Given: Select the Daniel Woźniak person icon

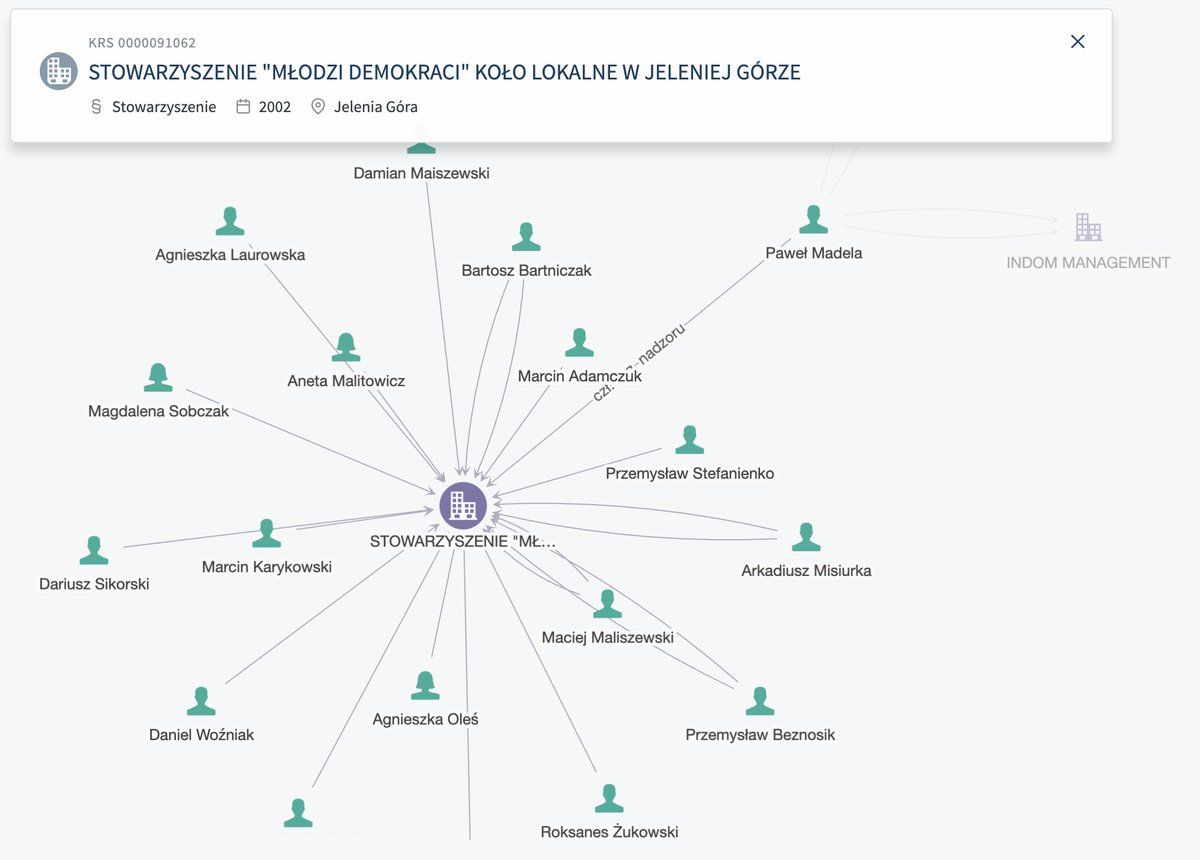Looking at the screenshot, I should point(201,701).
